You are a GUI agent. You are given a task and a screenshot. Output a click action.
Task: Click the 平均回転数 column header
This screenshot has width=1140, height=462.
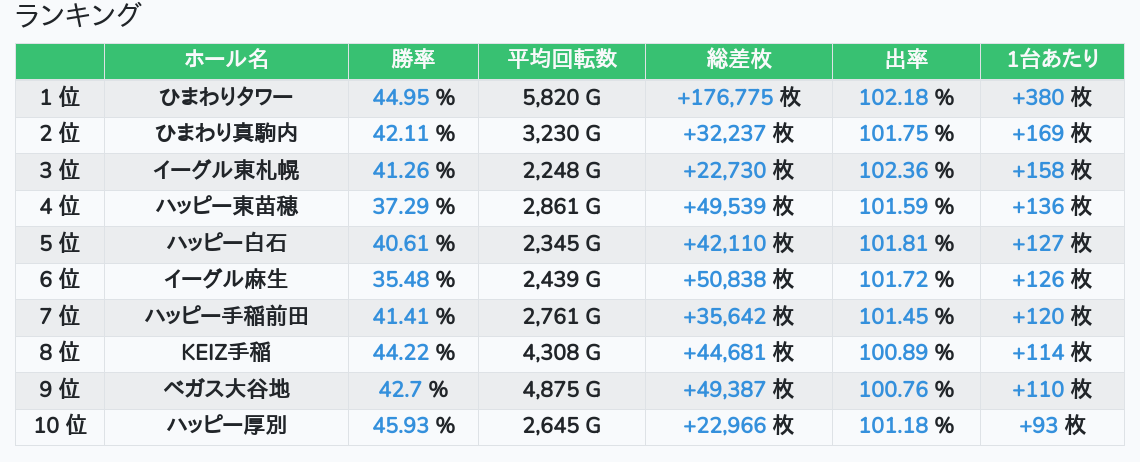561,60
